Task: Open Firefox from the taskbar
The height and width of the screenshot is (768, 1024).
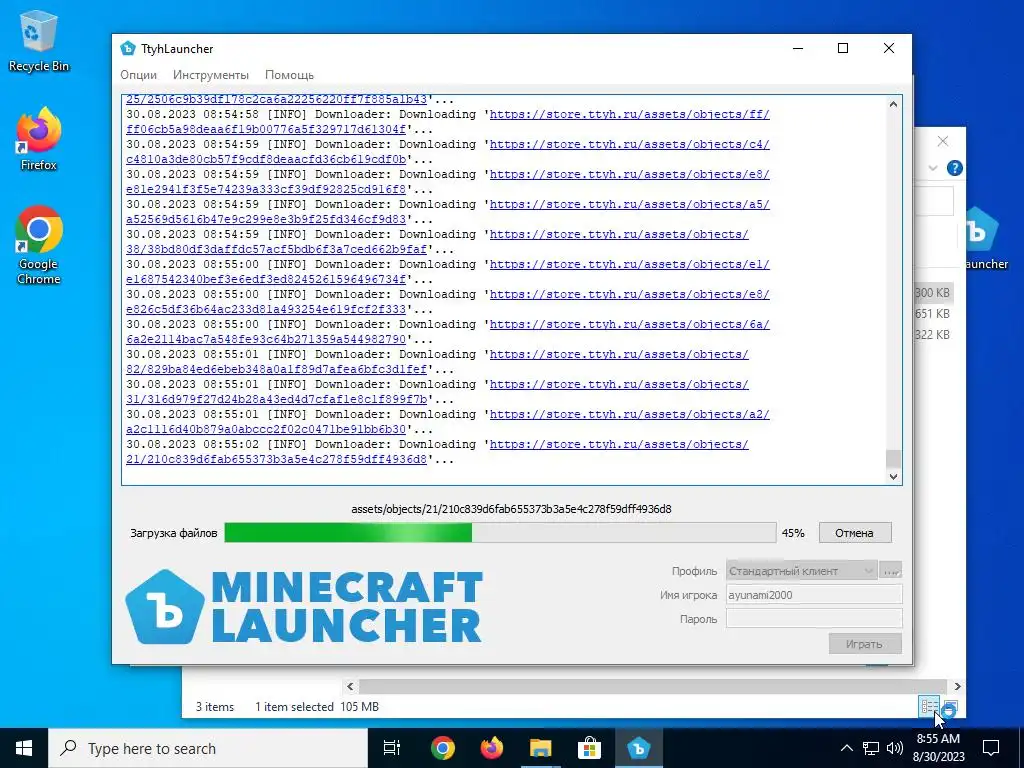Action: pos(491,748)
